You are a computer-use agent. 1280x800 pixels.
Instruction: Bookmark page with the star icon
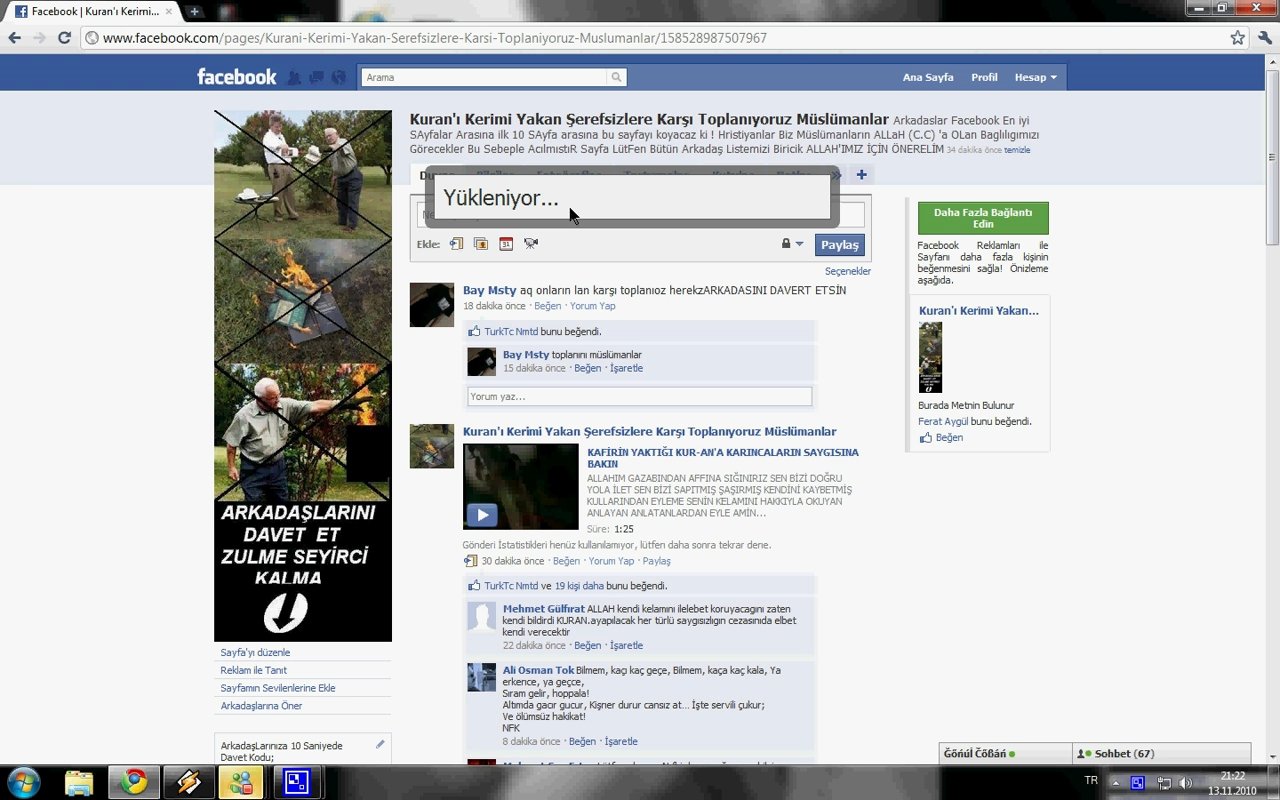[1237, 38]
